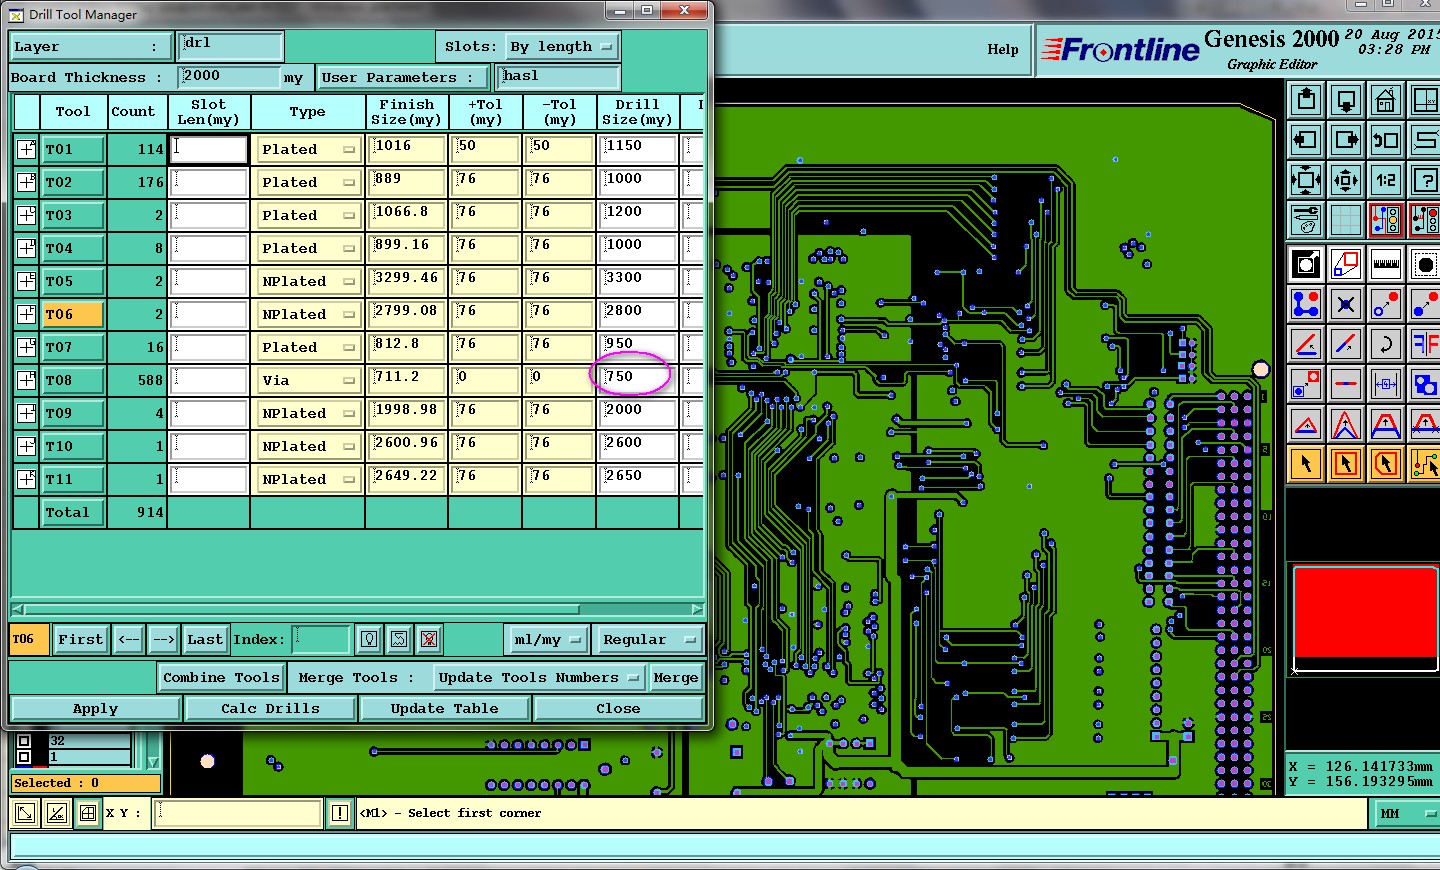This screenshot has width=1440, height=870.
Task: Click the Drill Tool Manager horizontal scrollbar
Action: 300,609
